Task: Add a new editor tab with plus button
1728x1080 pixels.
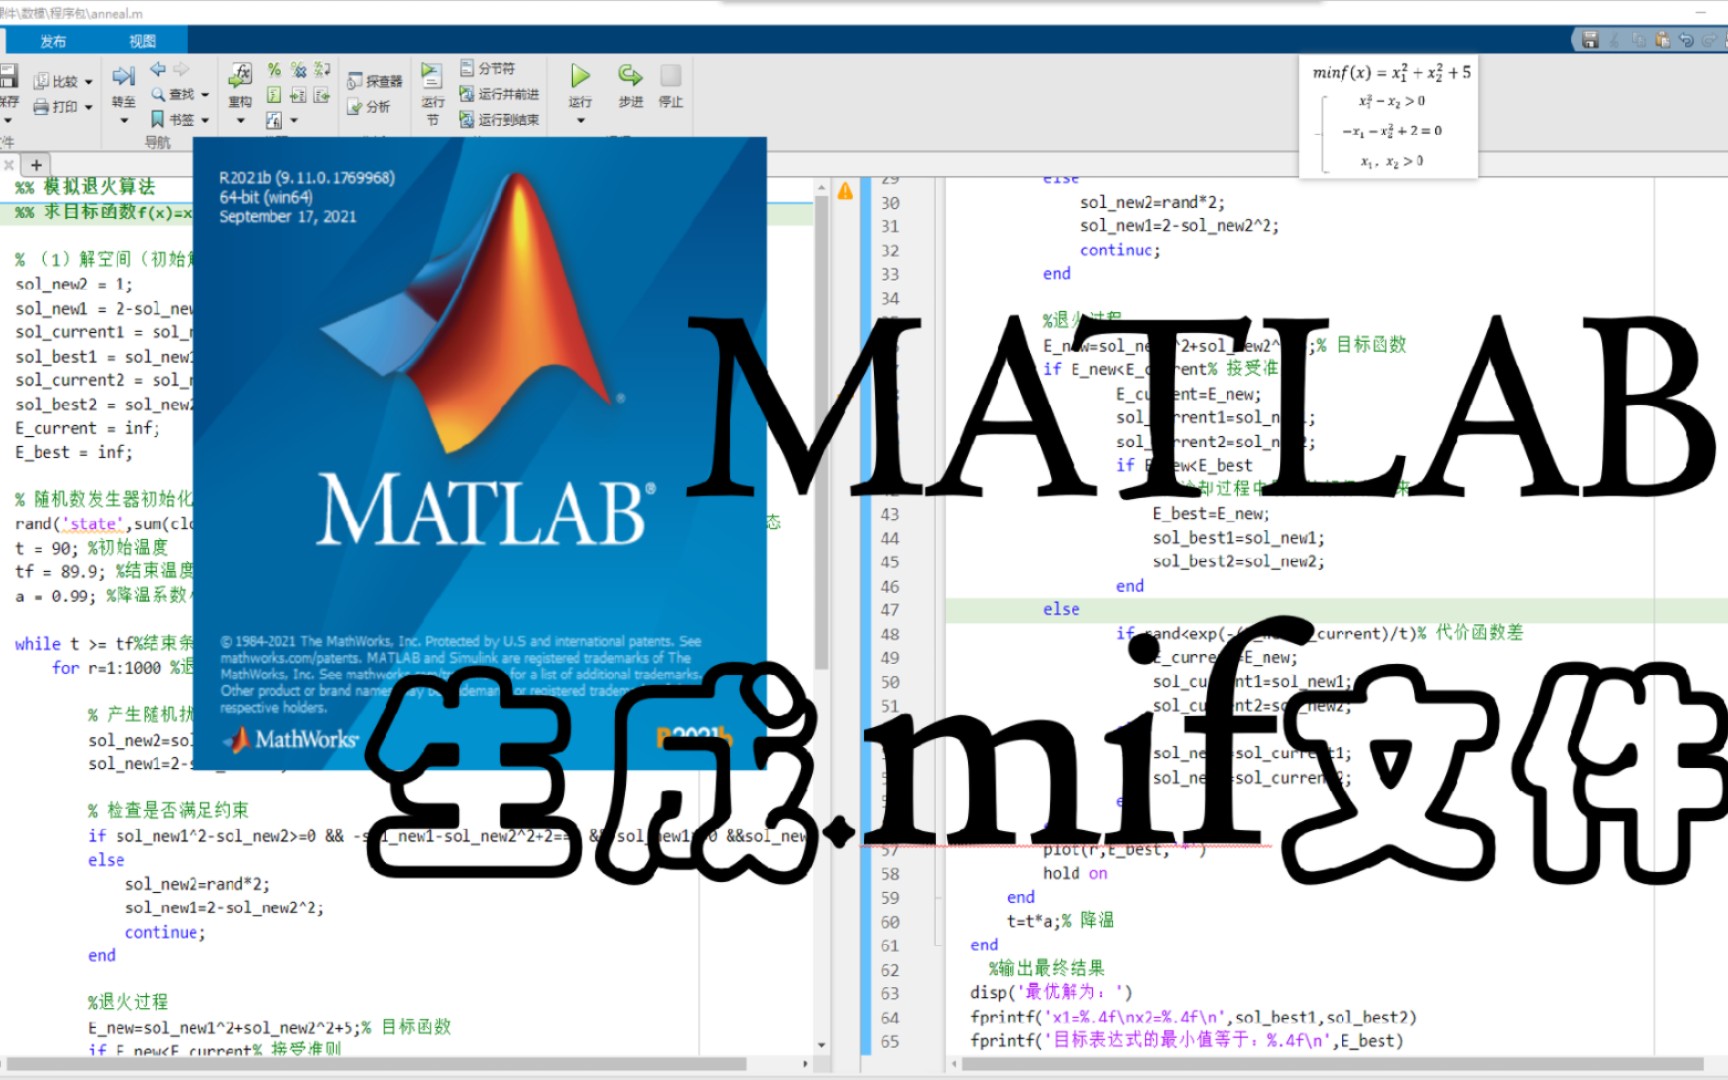Action: (36, 165)
